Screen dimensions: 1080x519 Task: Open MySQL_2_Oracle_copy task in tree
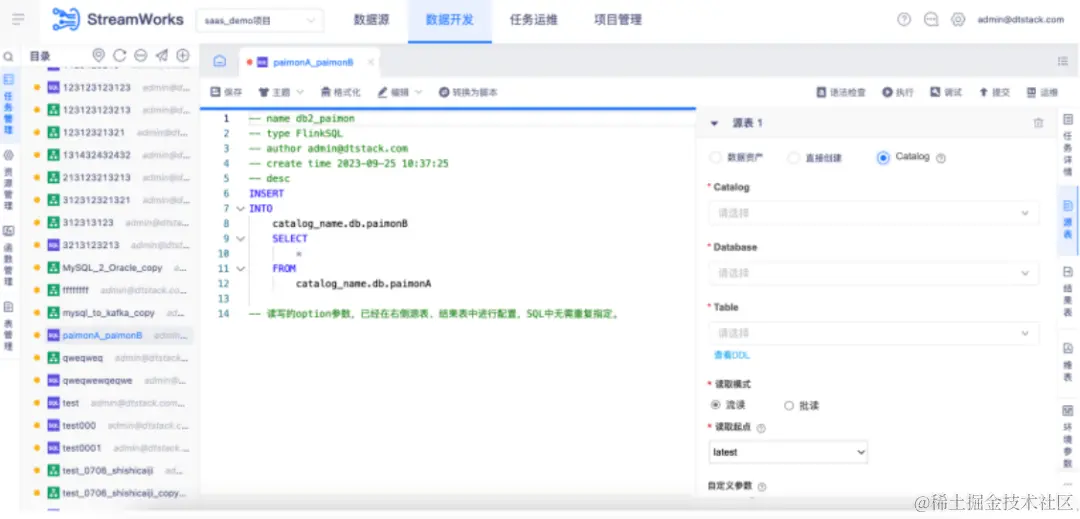(112, 267)
